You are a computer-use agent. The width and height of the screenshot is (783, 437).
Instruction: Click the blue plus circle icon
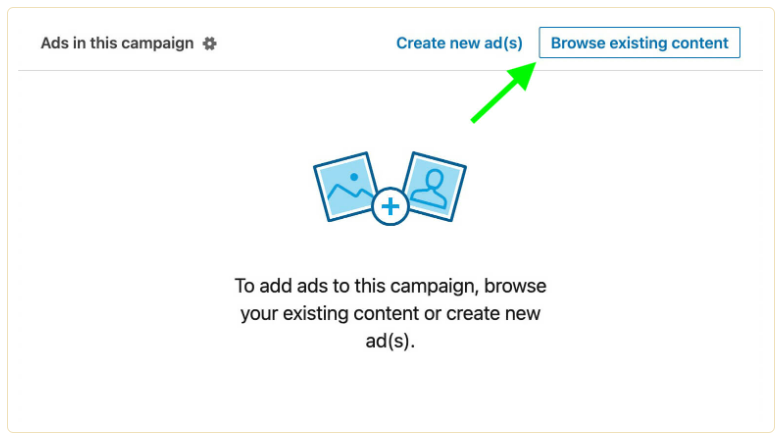pyautogui.click(x=390, y=207)
